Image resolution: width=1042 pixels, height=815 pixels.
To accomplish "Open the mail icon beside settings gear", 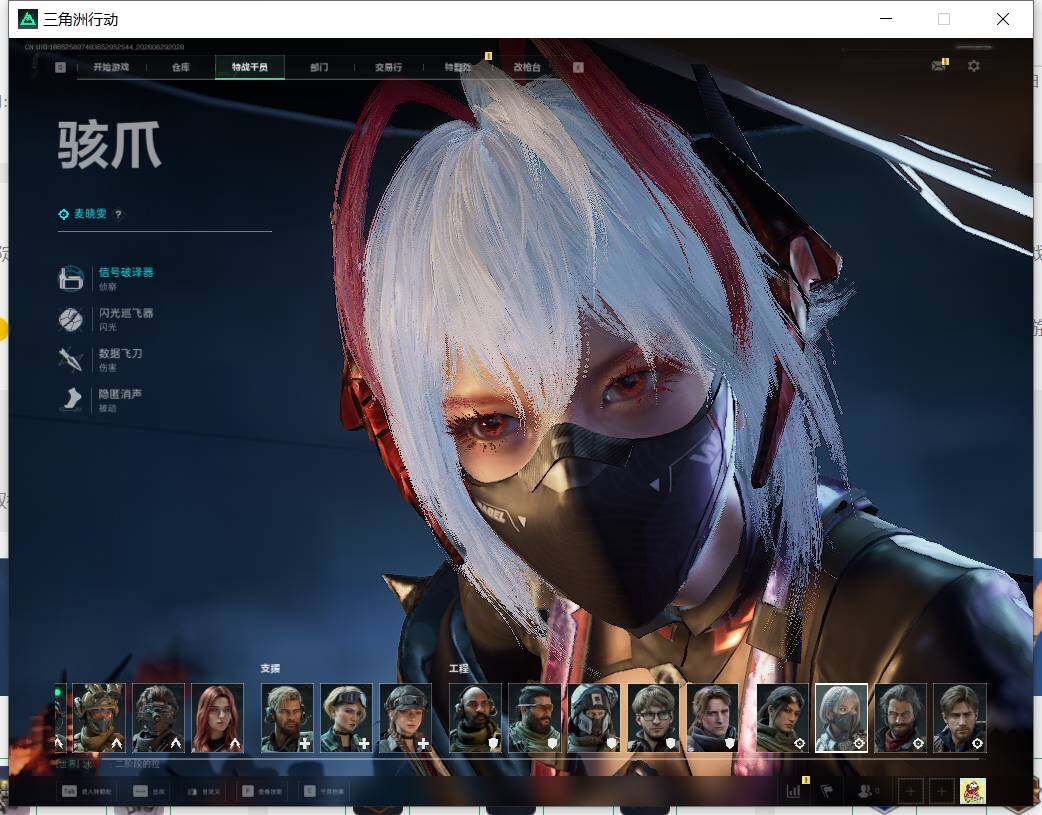I will click(938, 66).
